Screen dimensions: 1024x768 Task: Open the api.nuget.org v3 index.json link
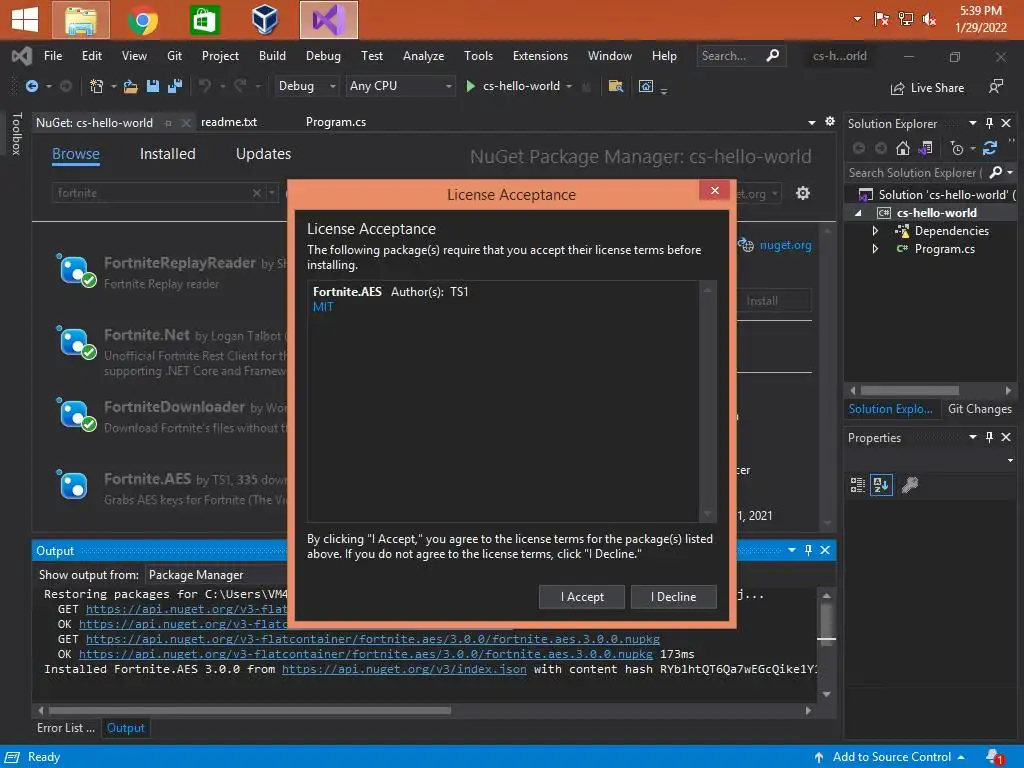tap(404, 669)
